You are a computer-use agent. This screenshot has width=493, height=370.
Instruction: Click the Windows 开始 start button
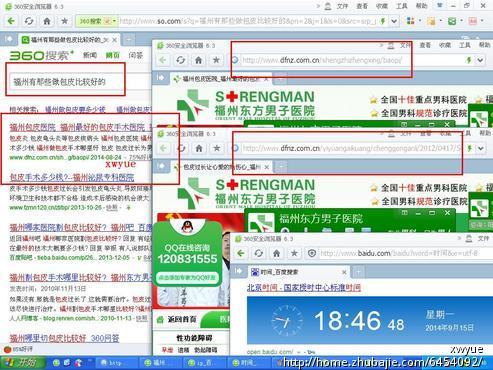(22, 363)
